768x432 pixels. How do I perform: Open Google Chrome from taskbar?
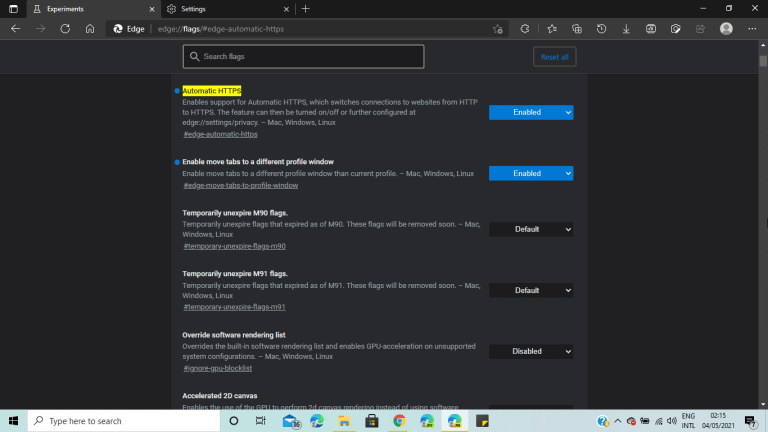(x=399, y=421)
